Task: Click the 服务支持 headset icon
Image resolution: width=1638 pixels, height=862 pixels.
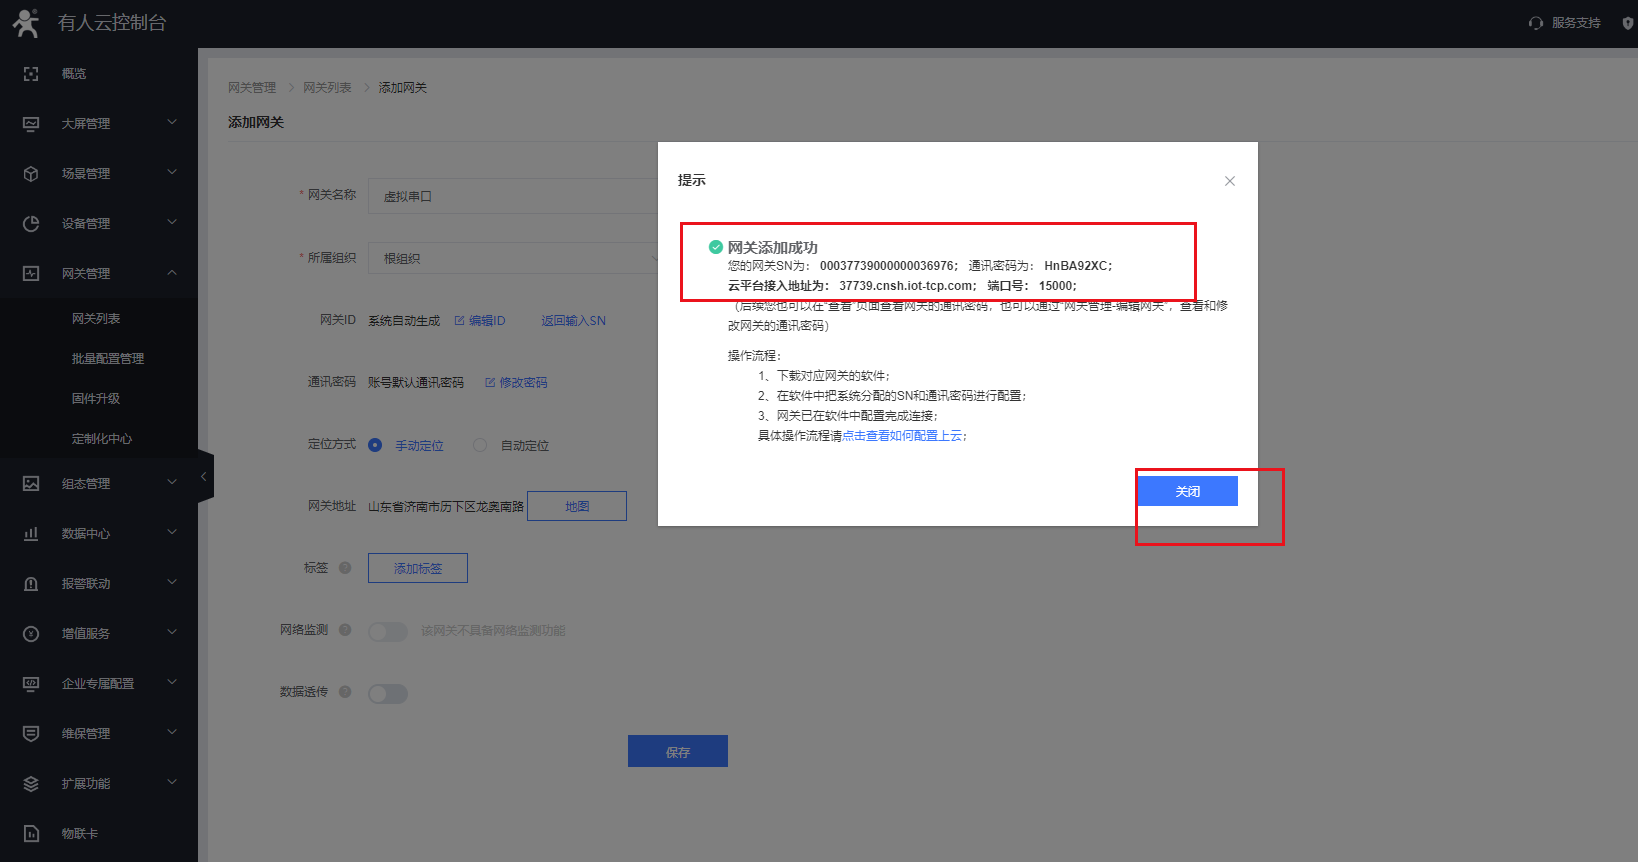Action: pos(1536,23)
